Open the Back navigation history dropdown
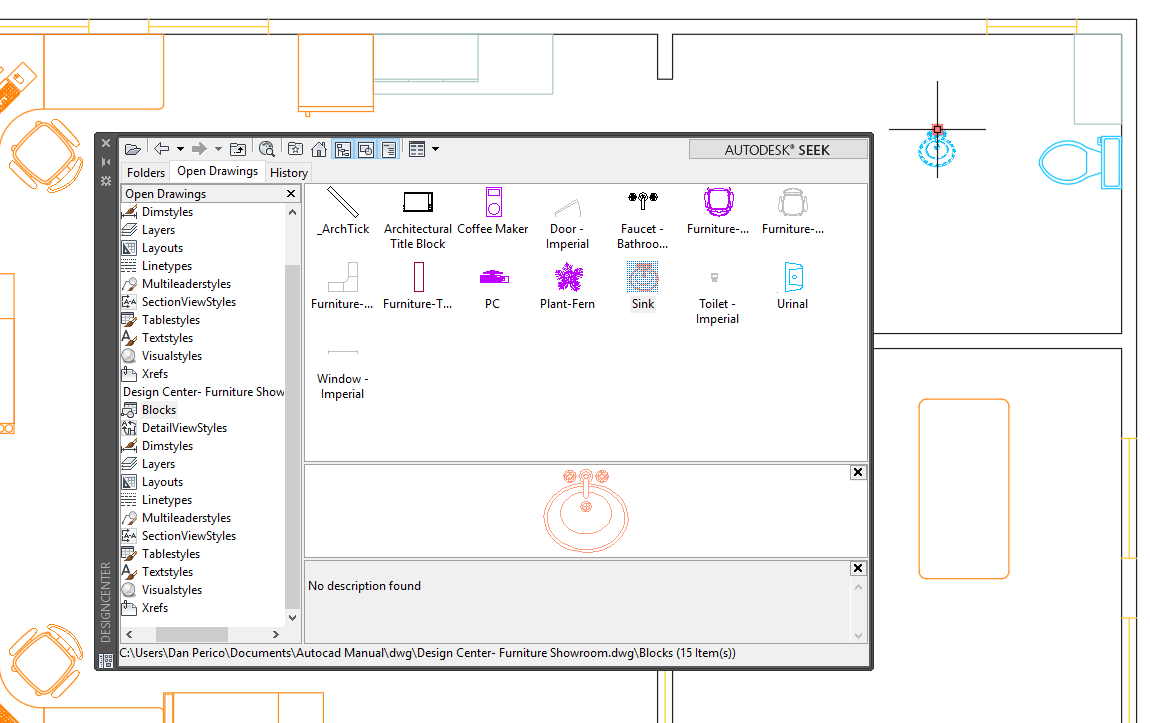The width and height of the screenshot is (1150, 723). pos(180,148)
